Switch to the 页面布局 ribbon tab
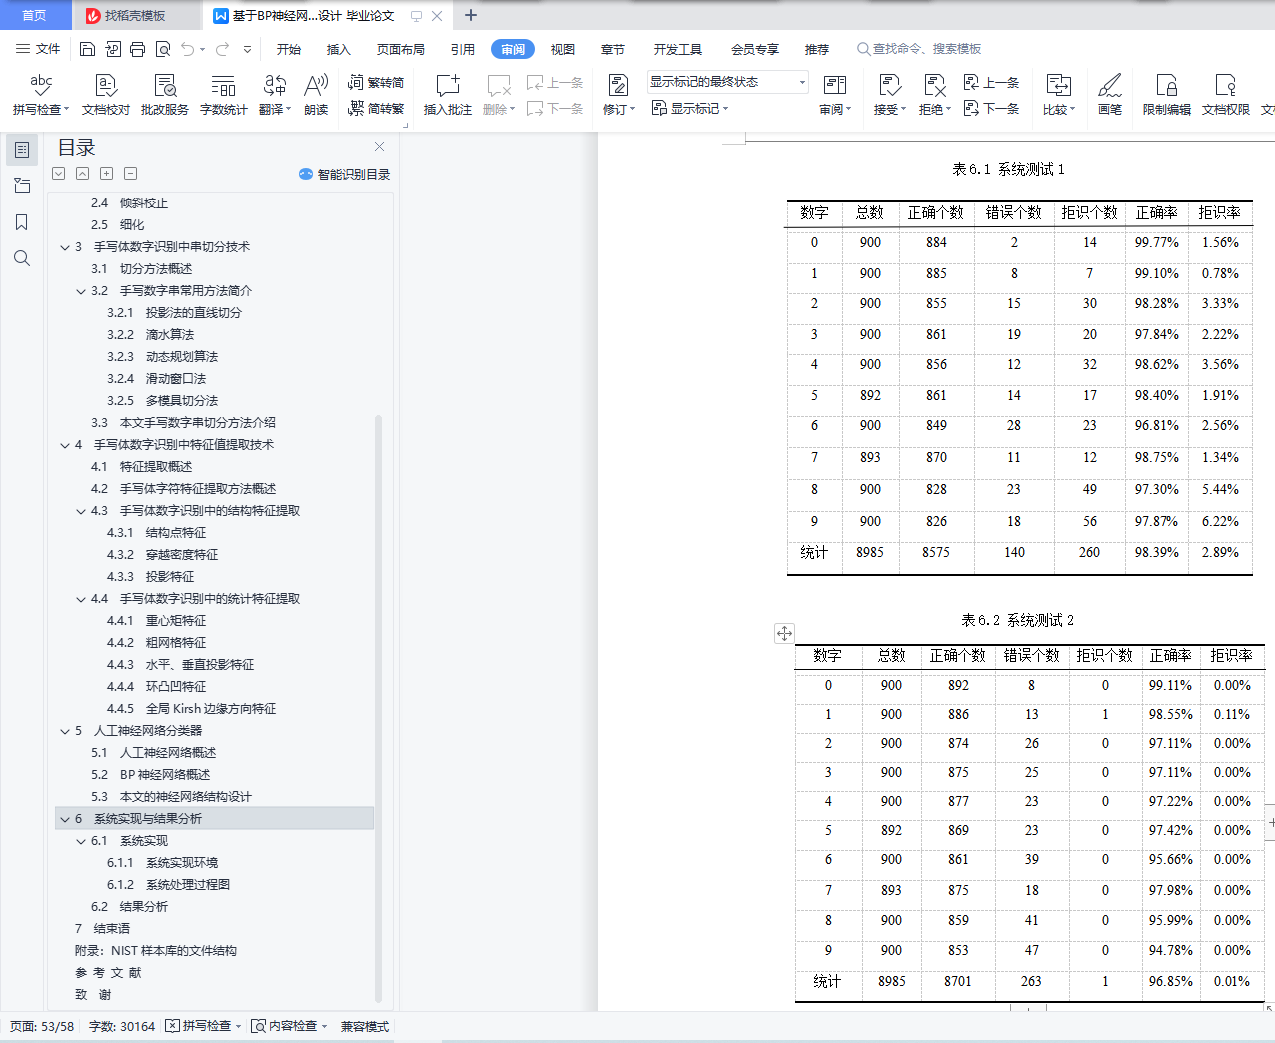This screenshot has height=1043, width=1275. click(x=401, y=49)
